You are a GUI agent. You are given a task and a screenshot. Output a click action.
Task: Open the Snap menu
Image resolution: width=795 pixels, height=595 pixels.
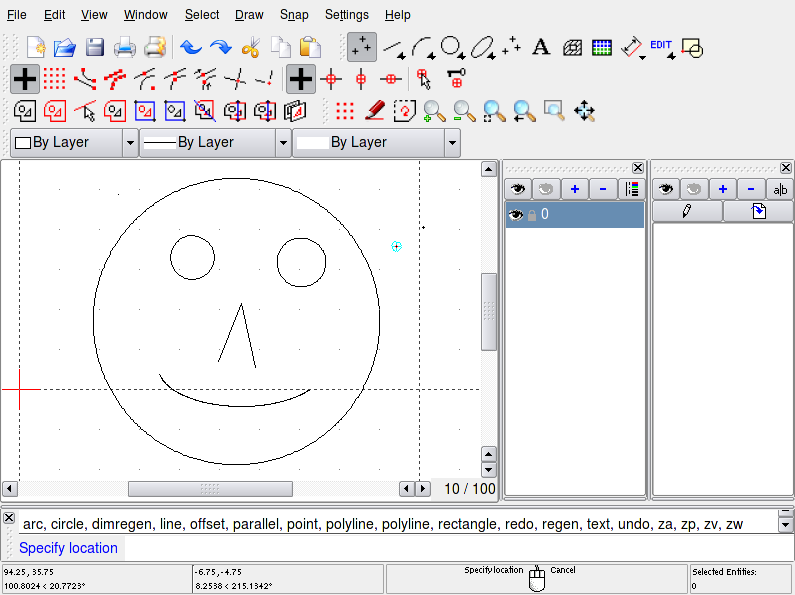294,15
